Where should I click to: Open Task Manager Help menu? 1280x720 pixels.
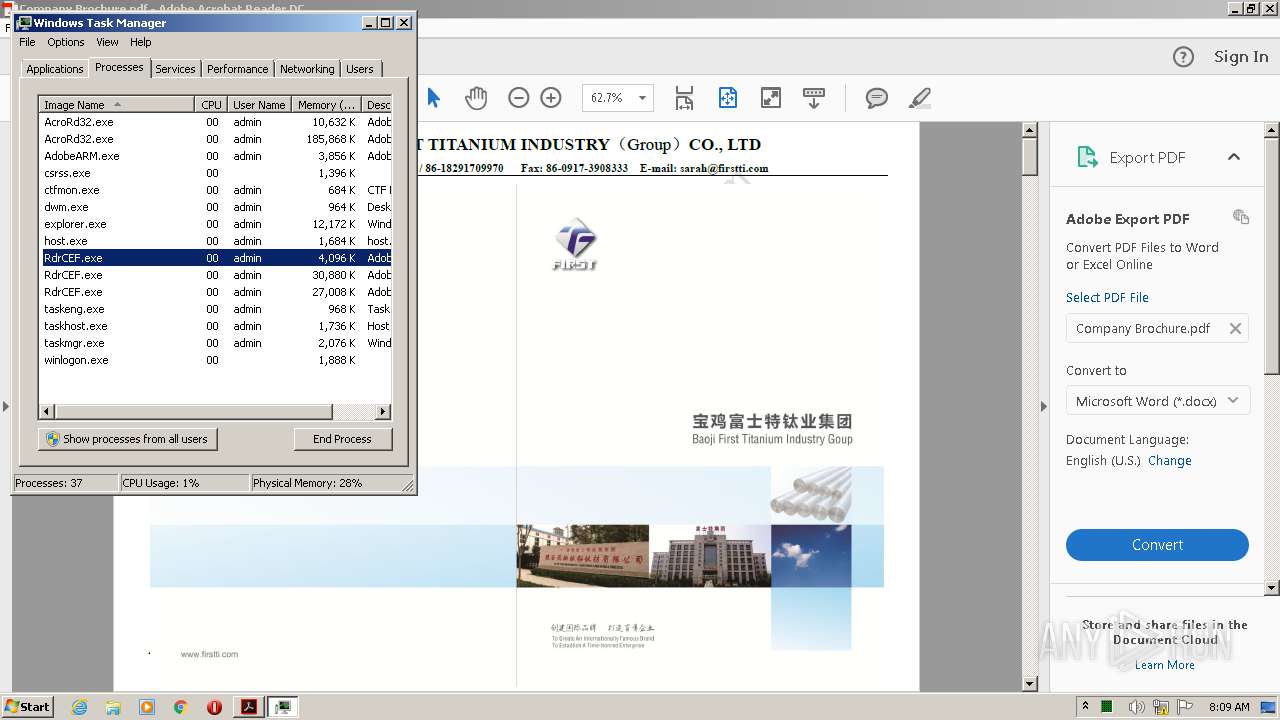tap(141, 42)
